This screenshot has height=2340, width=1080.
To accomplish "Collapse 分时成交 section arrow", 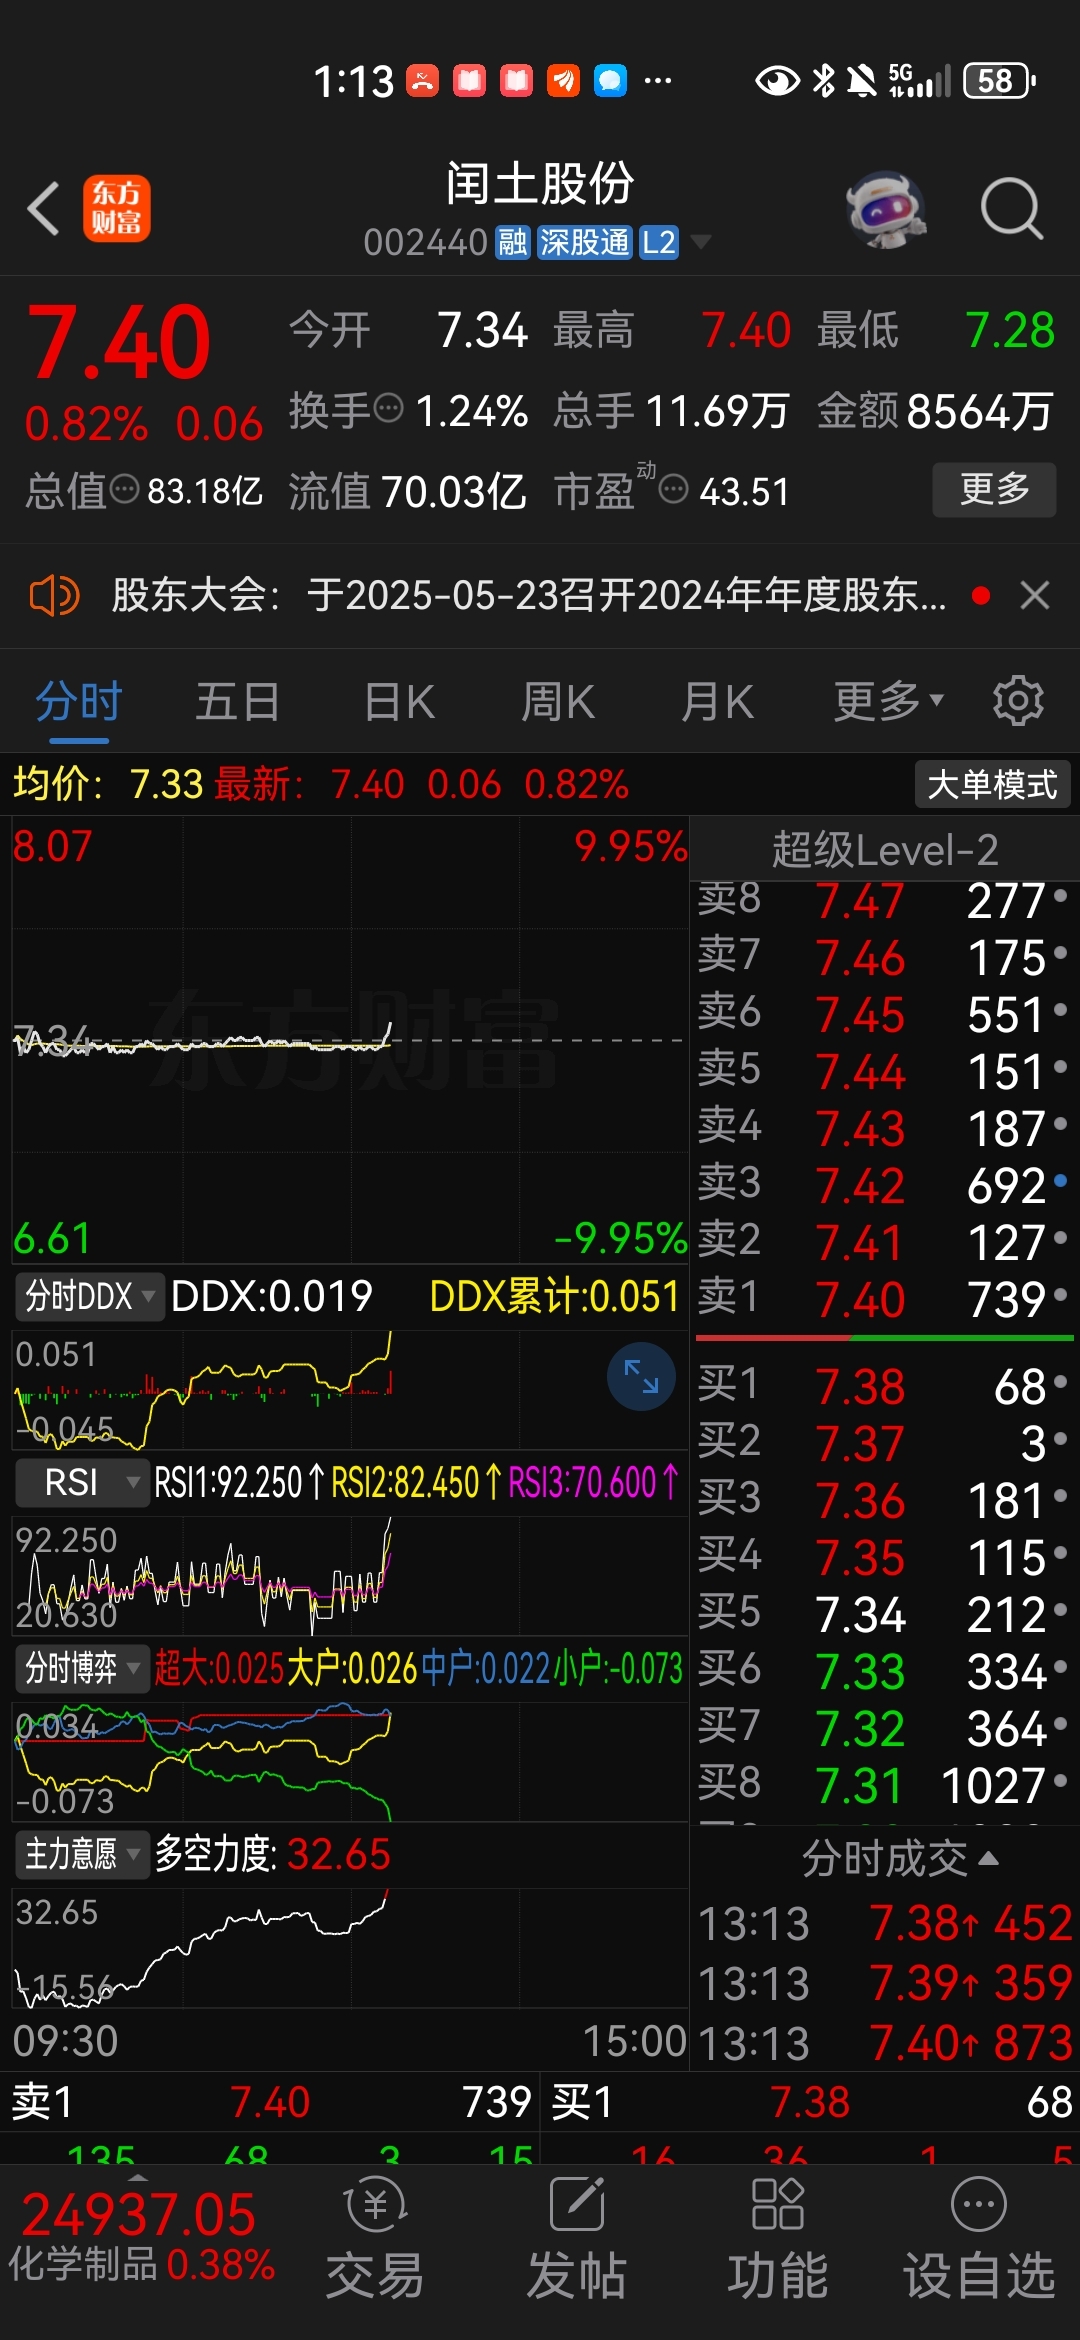I will [x=988, y=1858].
